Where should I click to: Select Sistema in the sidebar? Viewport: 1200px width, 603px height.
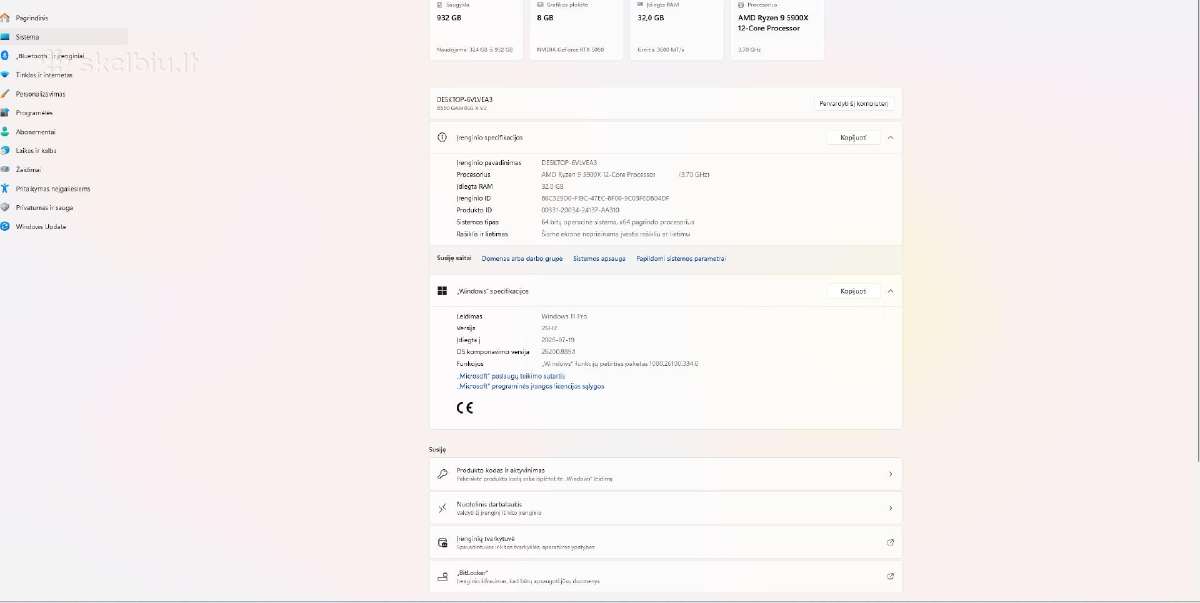tap(64, 37)
